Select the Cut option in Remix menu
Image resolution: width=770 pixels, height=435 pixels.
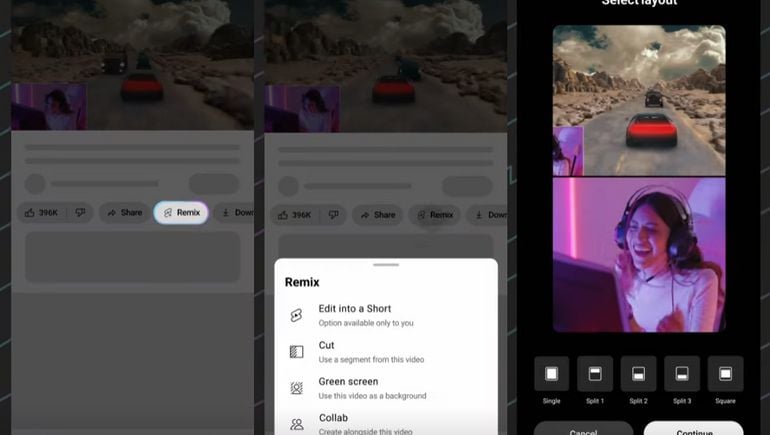coord(355,351)
